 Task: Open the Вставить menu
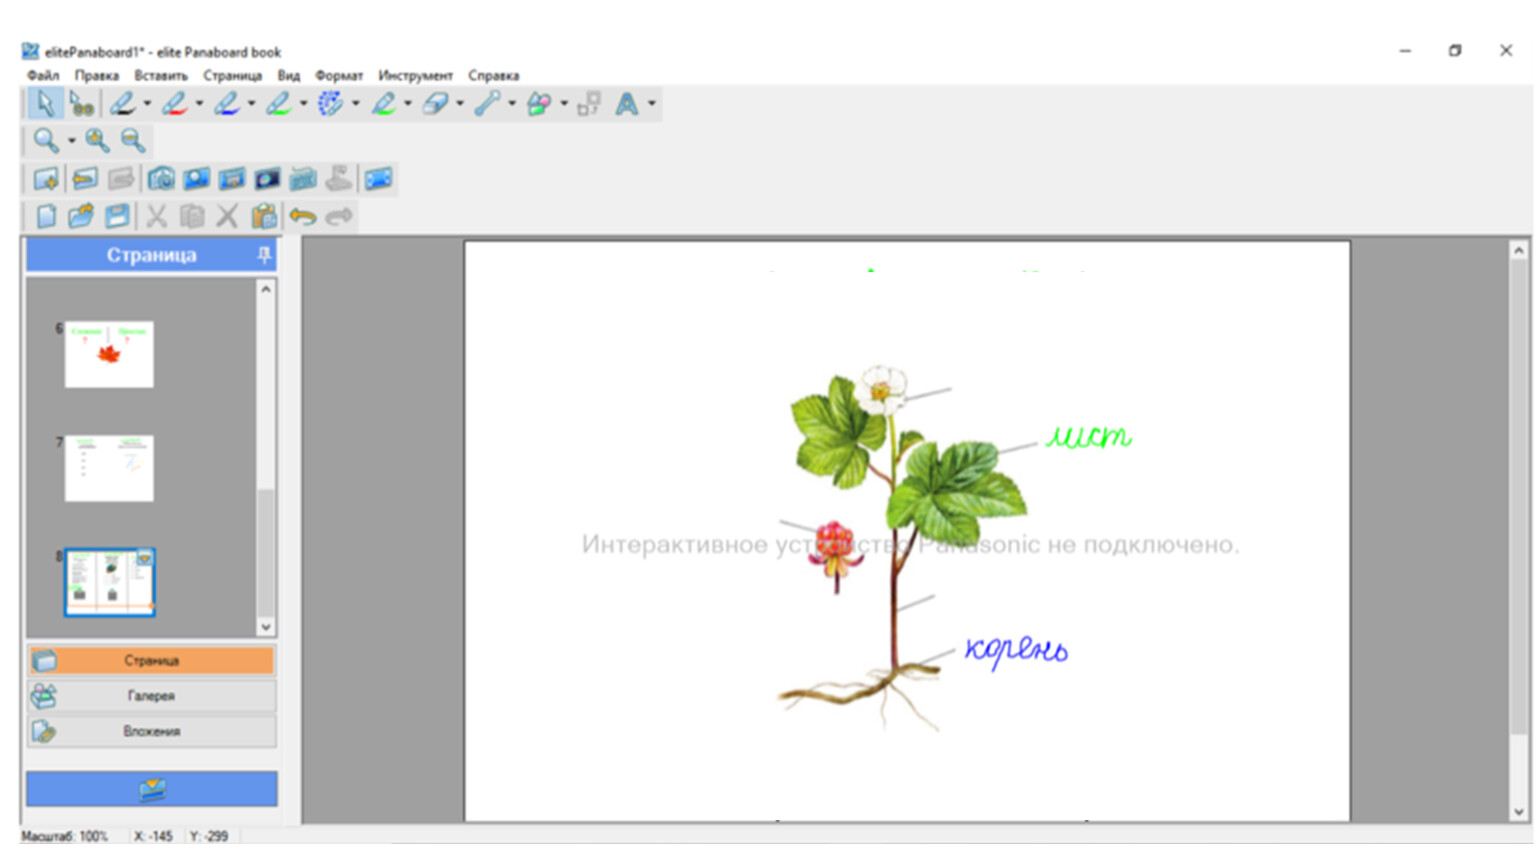point(160,76)
